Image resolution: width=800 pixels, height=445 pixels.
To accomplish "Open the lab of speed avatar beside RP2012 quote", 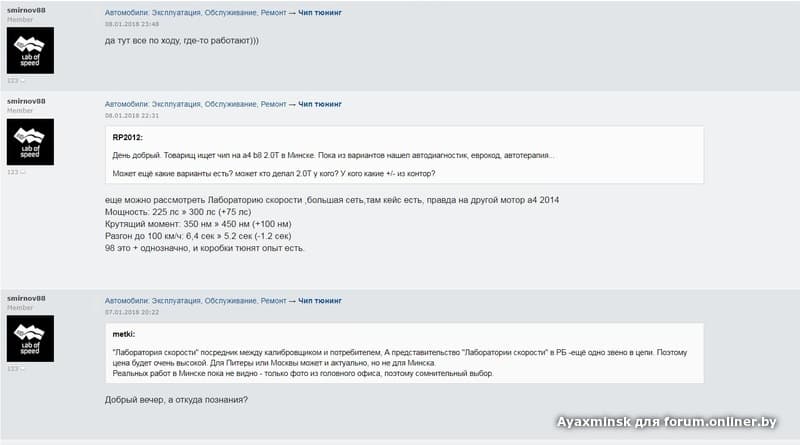I will (30, 142).
